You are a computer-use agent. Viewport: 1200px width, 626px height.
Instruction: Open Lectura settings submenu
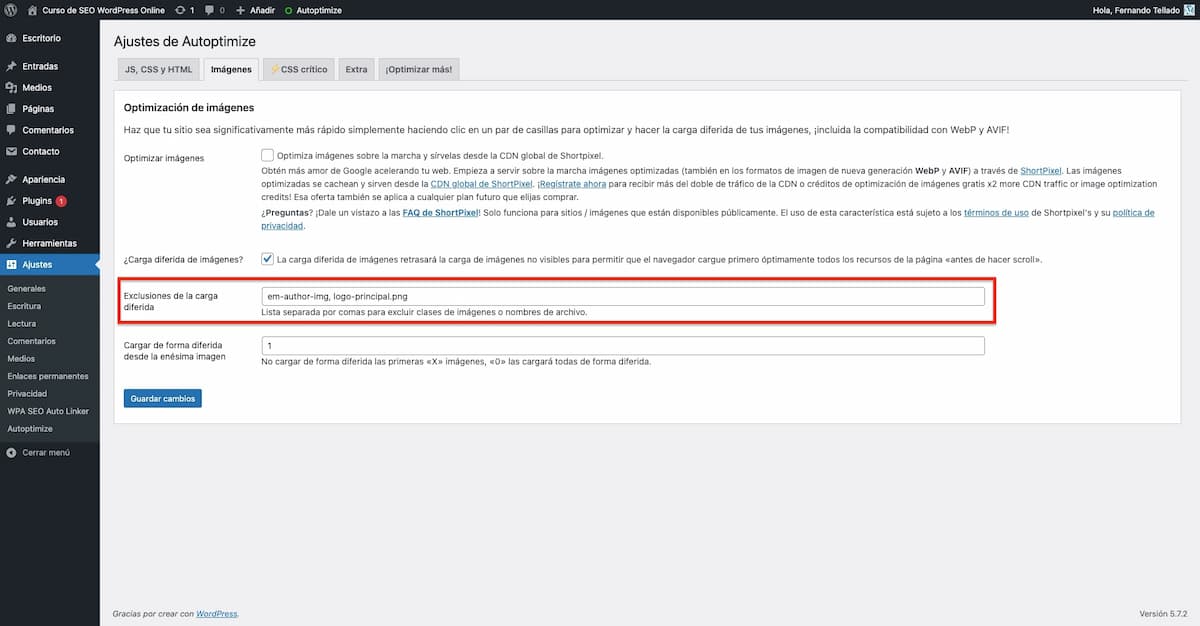click(22, 323)
